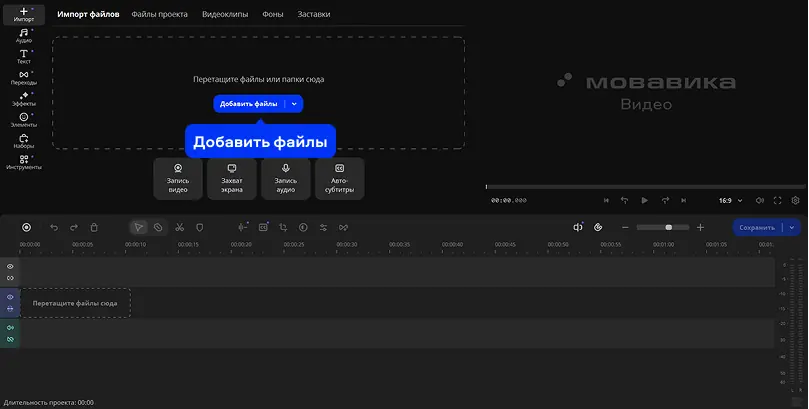The image size is (809, 409).
Task: Click the preview seek bar
Action: point(645,187)
